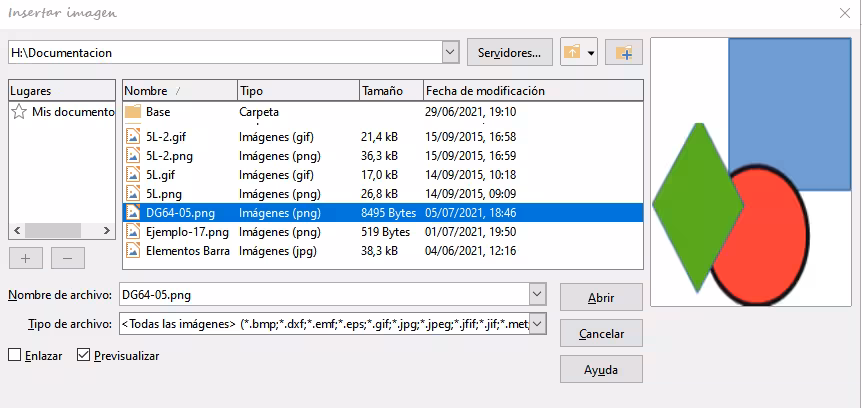This screenshot has height=408, width=862.
Task: Click the date 14/09/2015, 09:09
Action: 471,194
